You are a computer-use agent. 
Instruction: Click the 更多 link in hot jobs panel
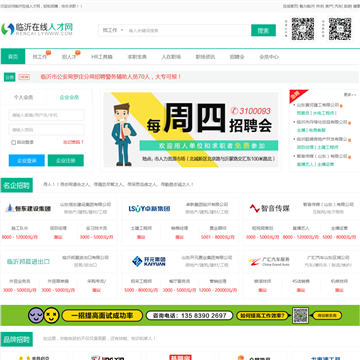tap(350, 95)
